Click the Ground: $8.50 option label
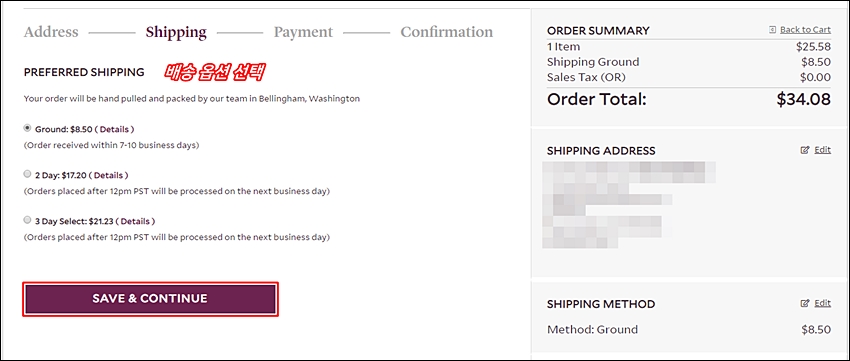Image resolution: width=850 pixels, height=361 pixels. [64, 130]
